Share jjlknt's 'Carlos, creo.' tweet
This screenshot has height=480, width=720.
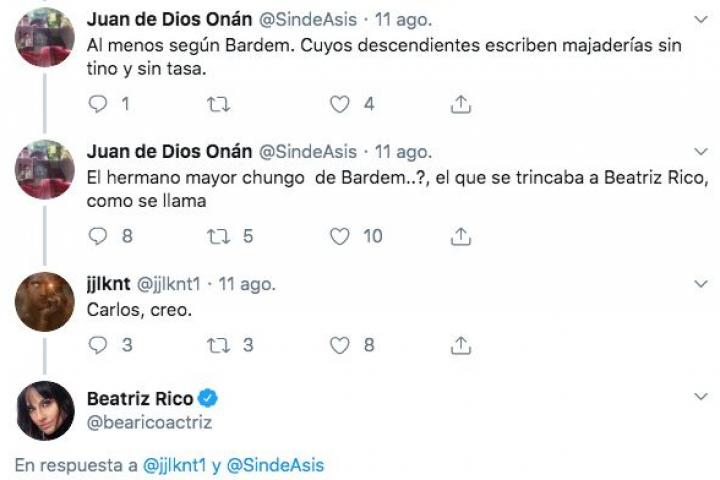coord(461,345)
